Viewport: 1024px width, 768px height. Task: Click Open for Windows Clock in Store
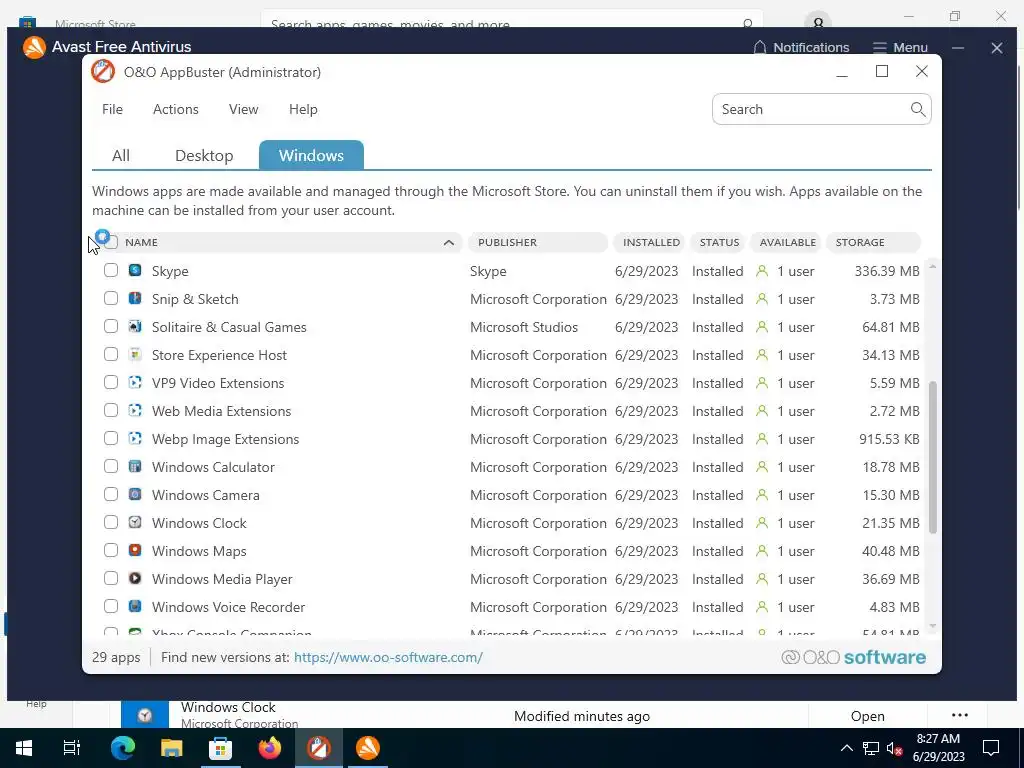867,716
